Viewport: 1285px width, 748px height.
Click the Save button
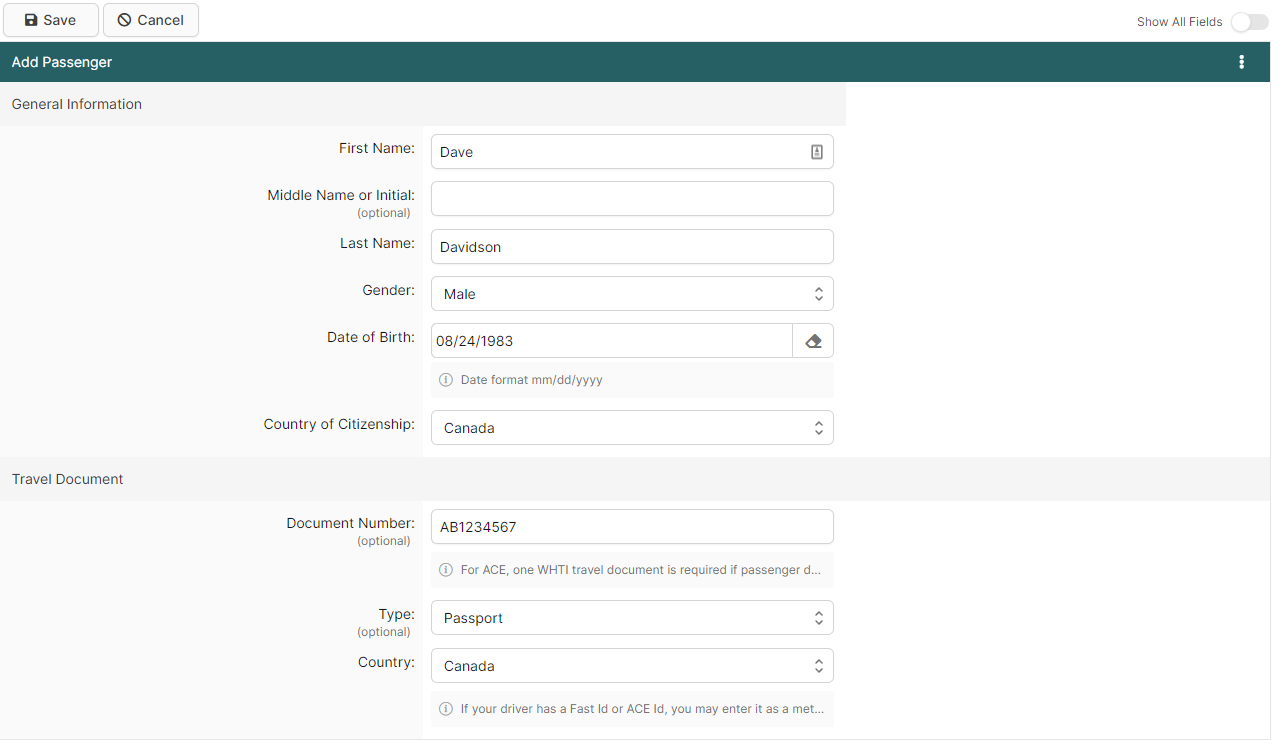coord(51,20)
